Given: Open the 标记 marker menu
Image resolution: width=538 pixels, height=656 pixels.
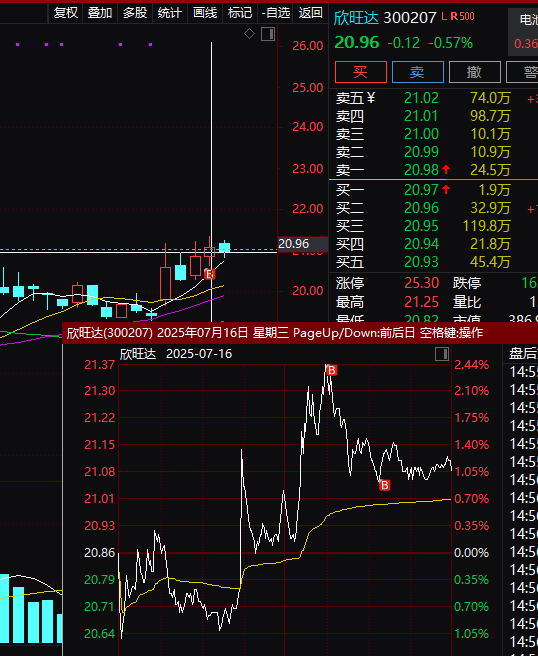Looking at the screenshot, I should [x=240, y=13].
